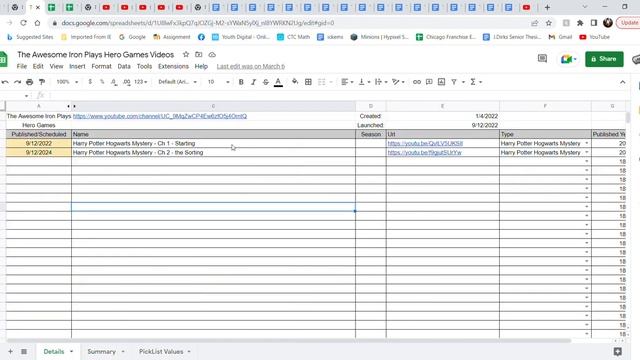Collapse the toolbar with the up chevron
640x360 pixels.
click(622, 82)
